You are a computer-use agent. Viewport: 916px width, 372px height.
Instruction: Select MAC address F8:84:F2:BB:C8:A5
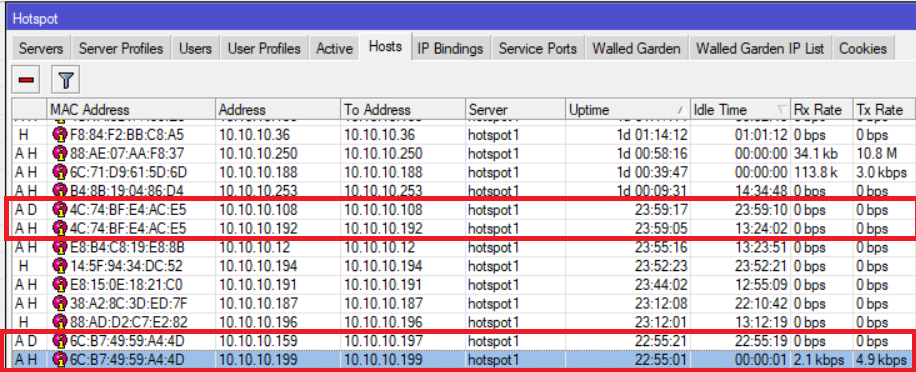pyautogui.click(x=127, y=135)
